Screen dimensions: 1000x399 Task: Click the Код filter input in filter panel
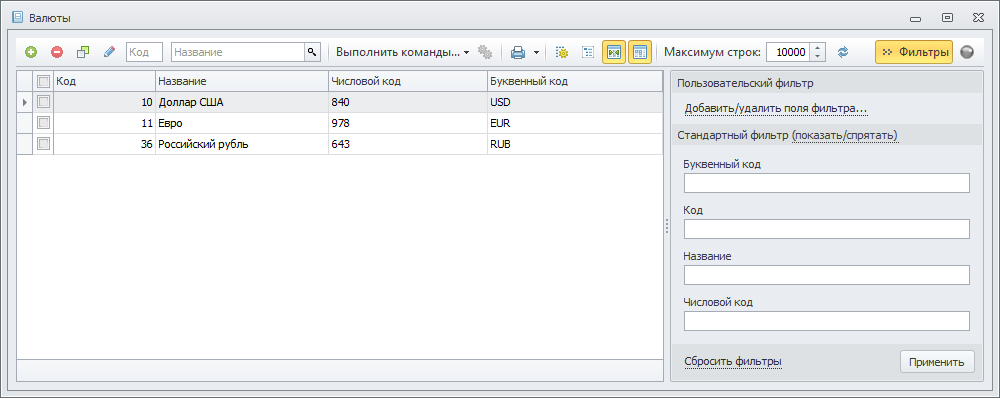[x=827, y=229]
